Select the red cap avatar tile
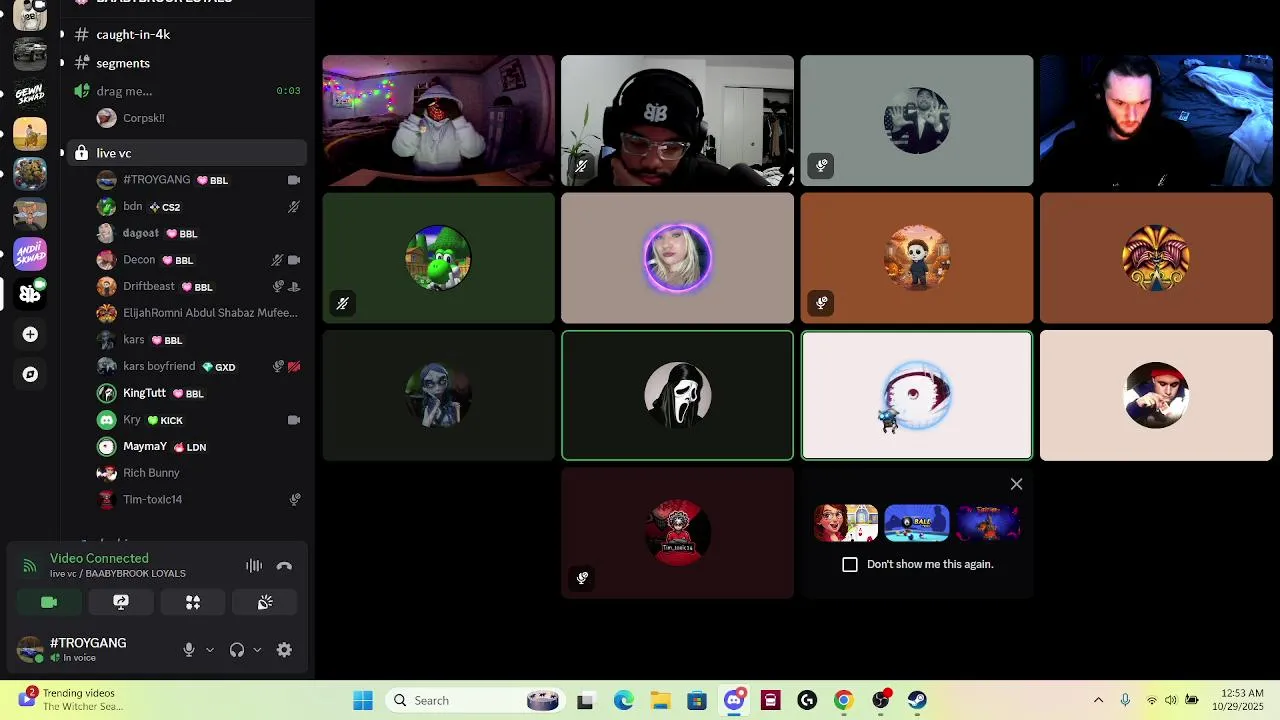Viewport: 1280px width, 720px height. [1156, 396]
